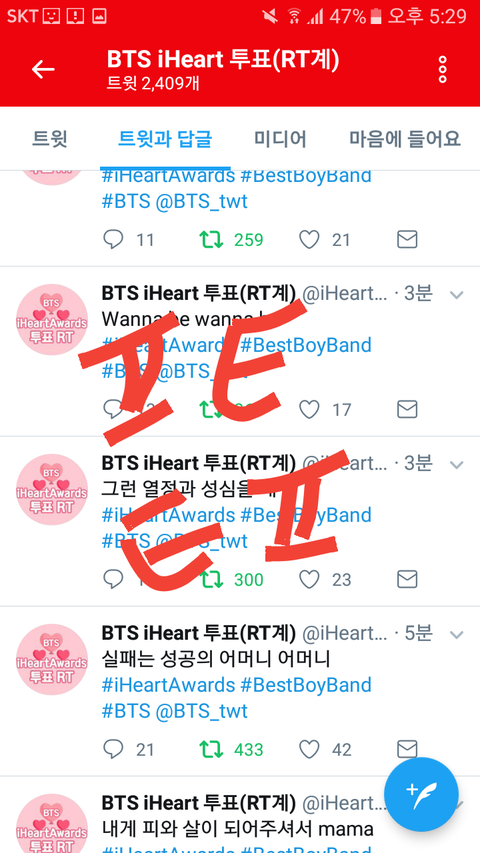Viewport: 480px width, 853px height.
Task: Tap retweet icon showing 300
Action: click(x=211, y=580)
